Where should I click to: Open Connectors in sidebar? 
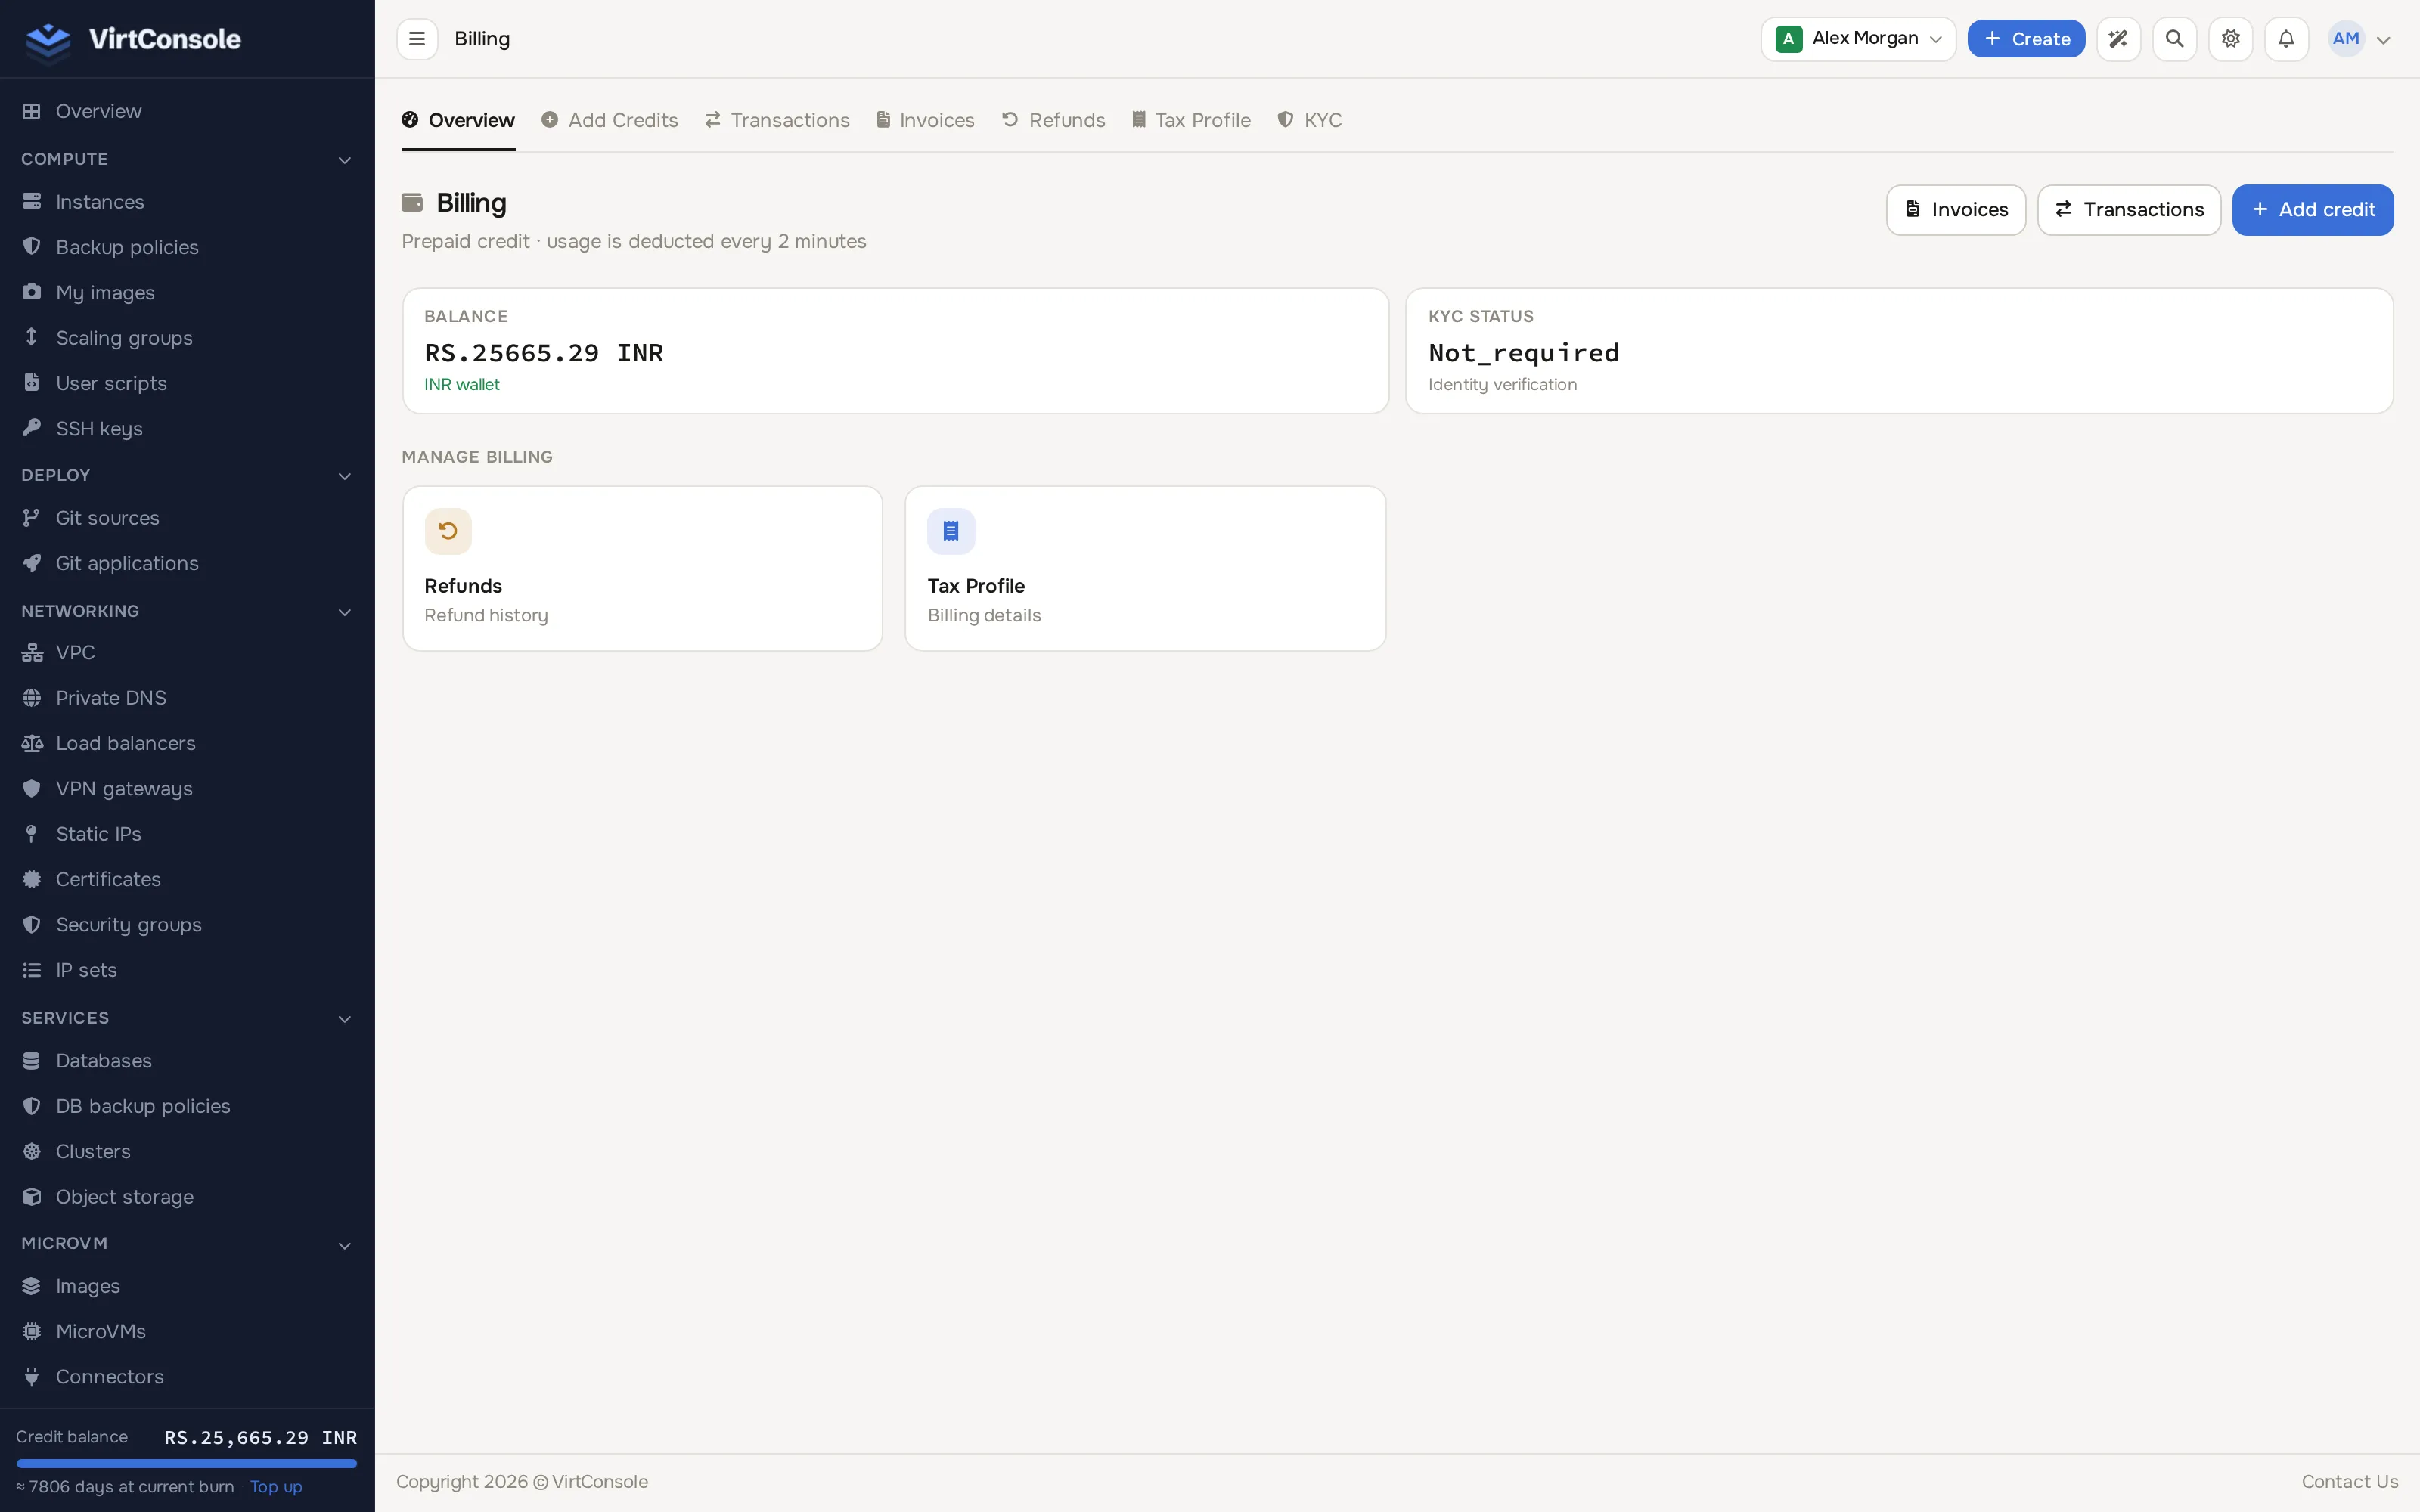coord(187,1377)
